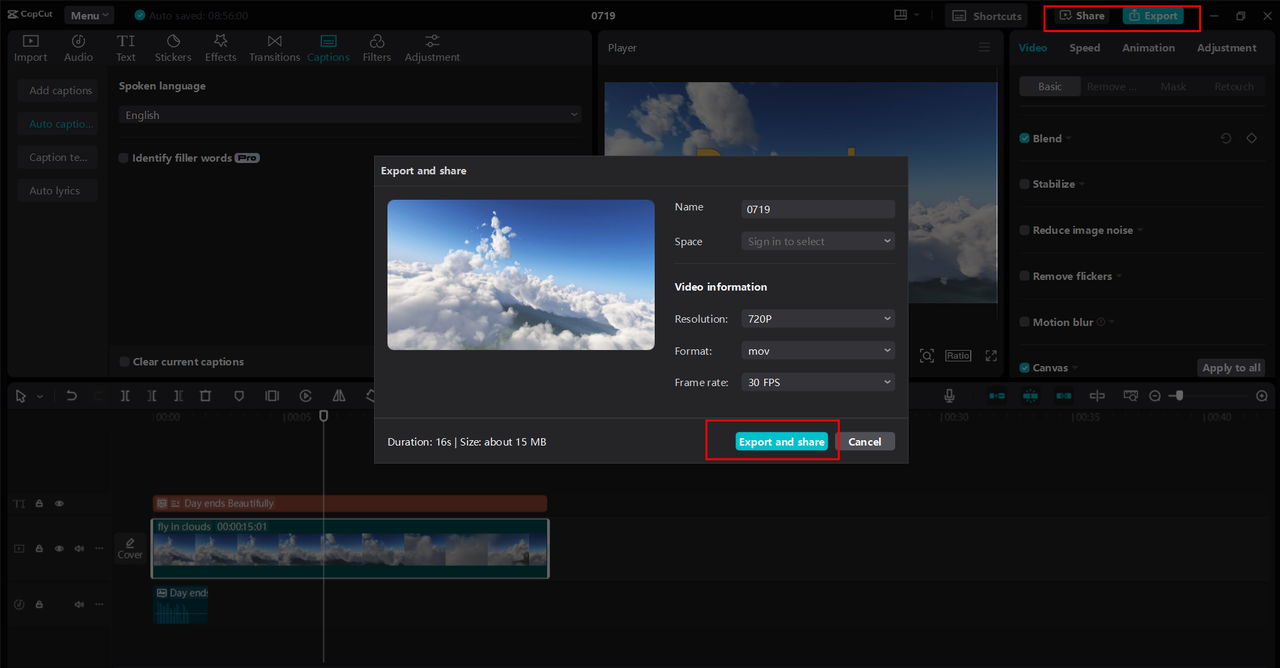Mute the video track audio
The height and width of the screenshot is (668, 1280).
79,548
